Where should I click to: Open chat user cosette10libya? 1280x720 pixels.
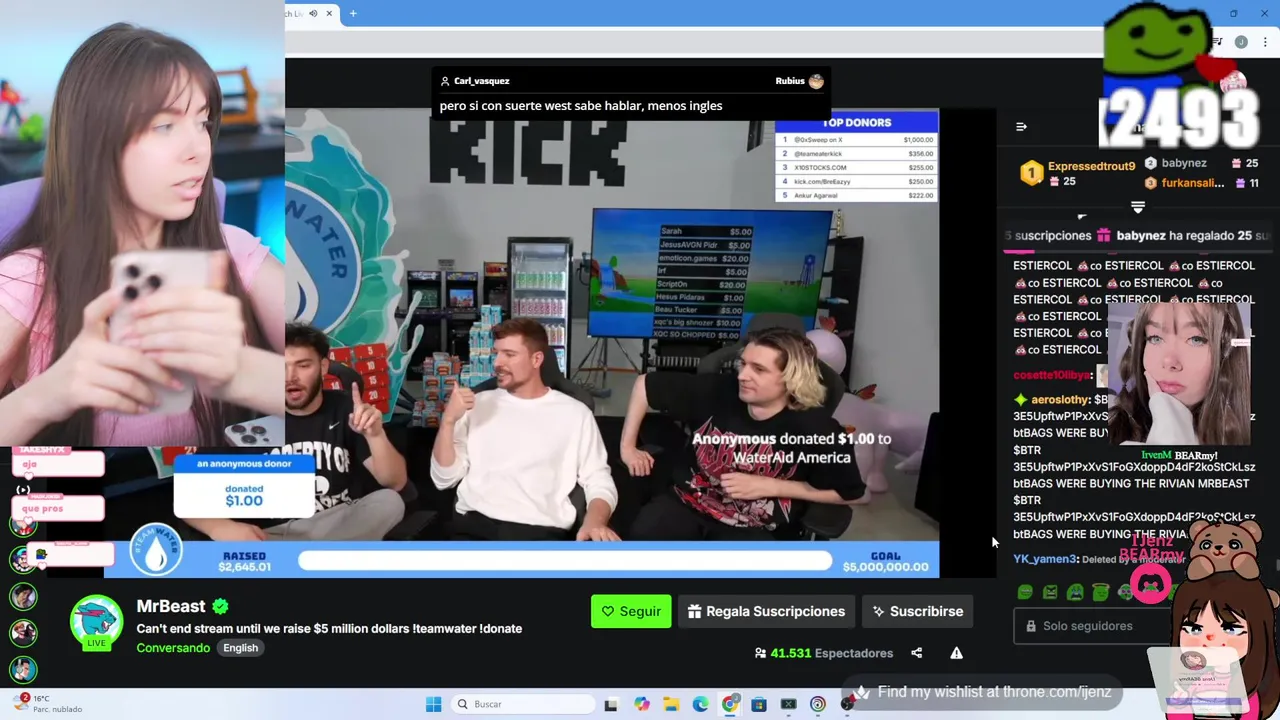coord(1051,375)
